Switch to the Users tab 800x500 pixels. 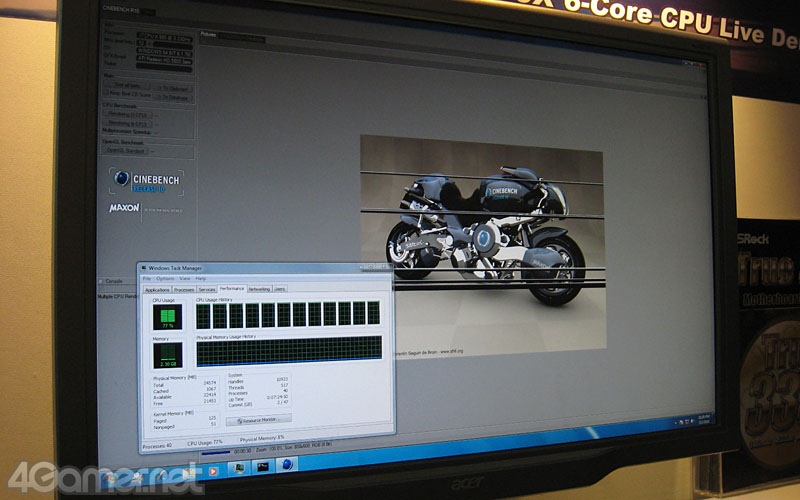click(x=280, y=289)
